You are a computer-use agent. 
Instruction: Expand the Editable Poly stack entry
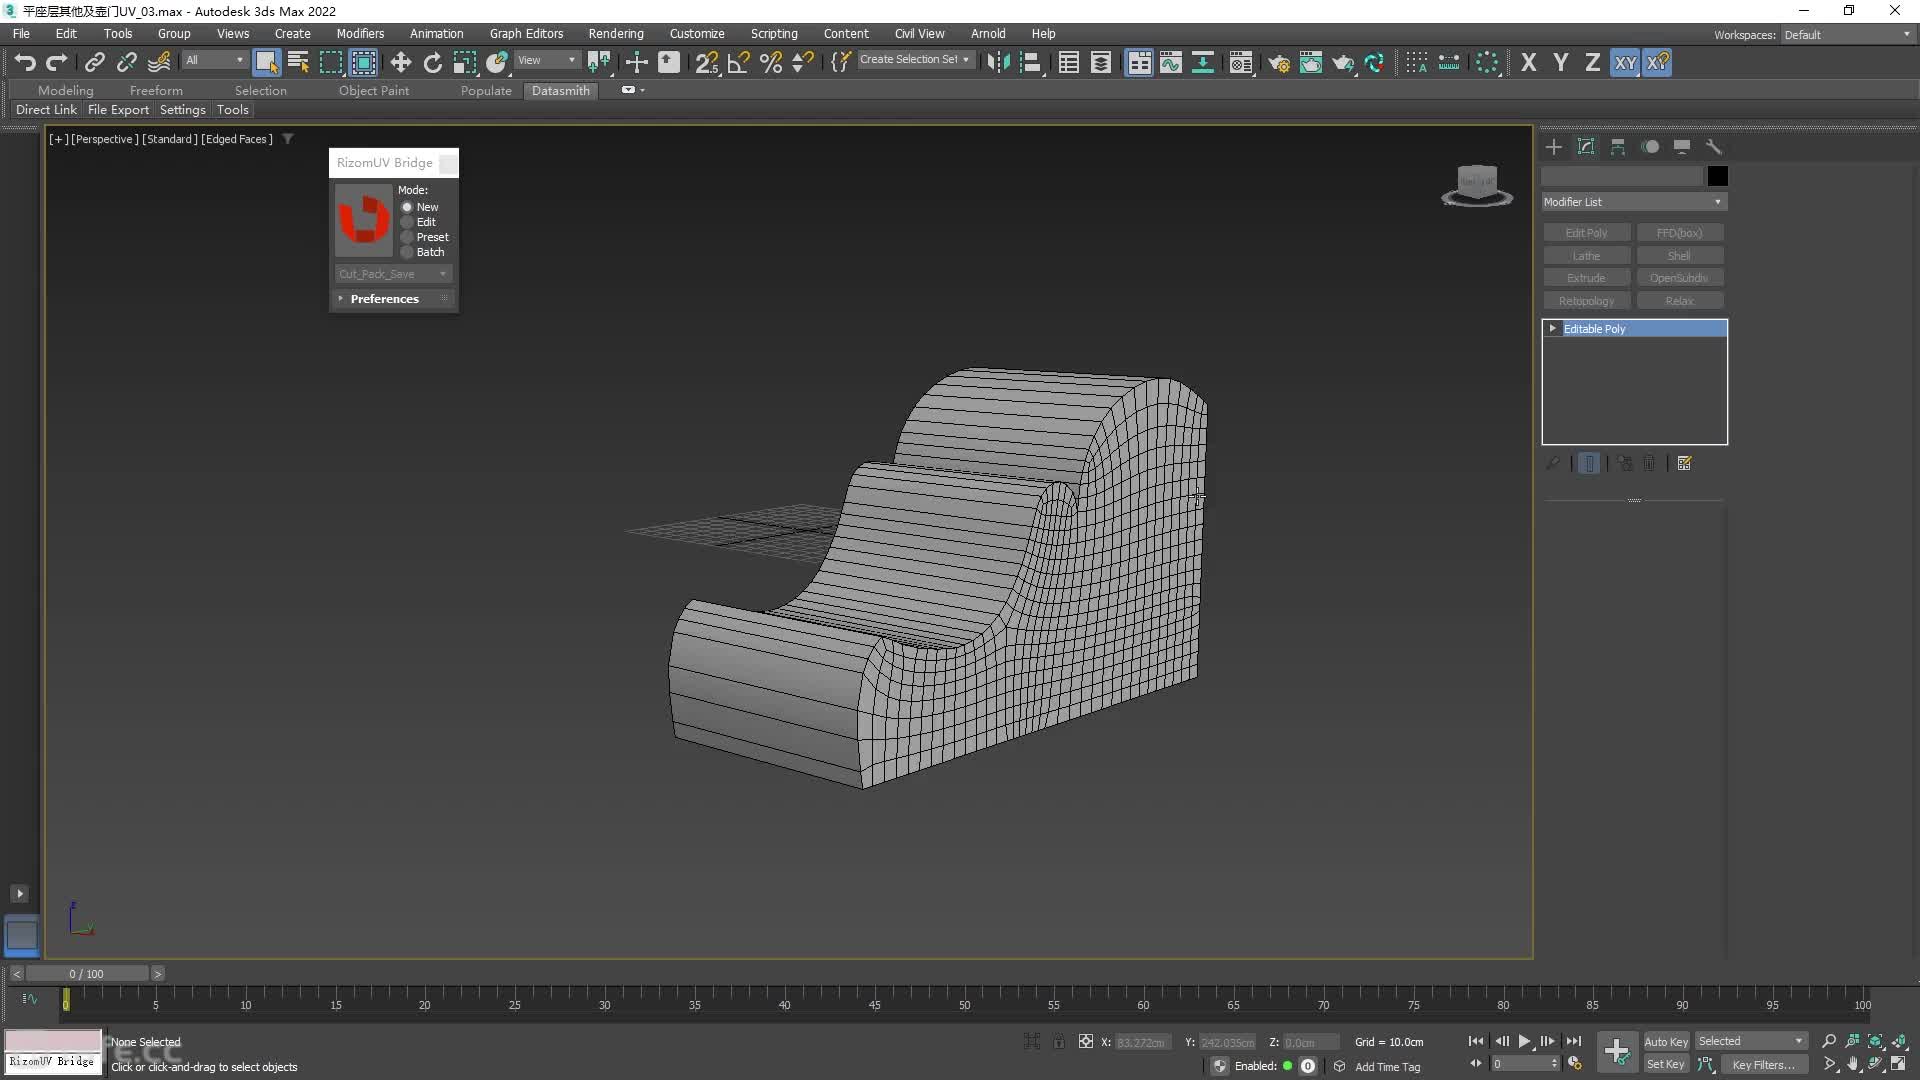tap(1552, 328)
